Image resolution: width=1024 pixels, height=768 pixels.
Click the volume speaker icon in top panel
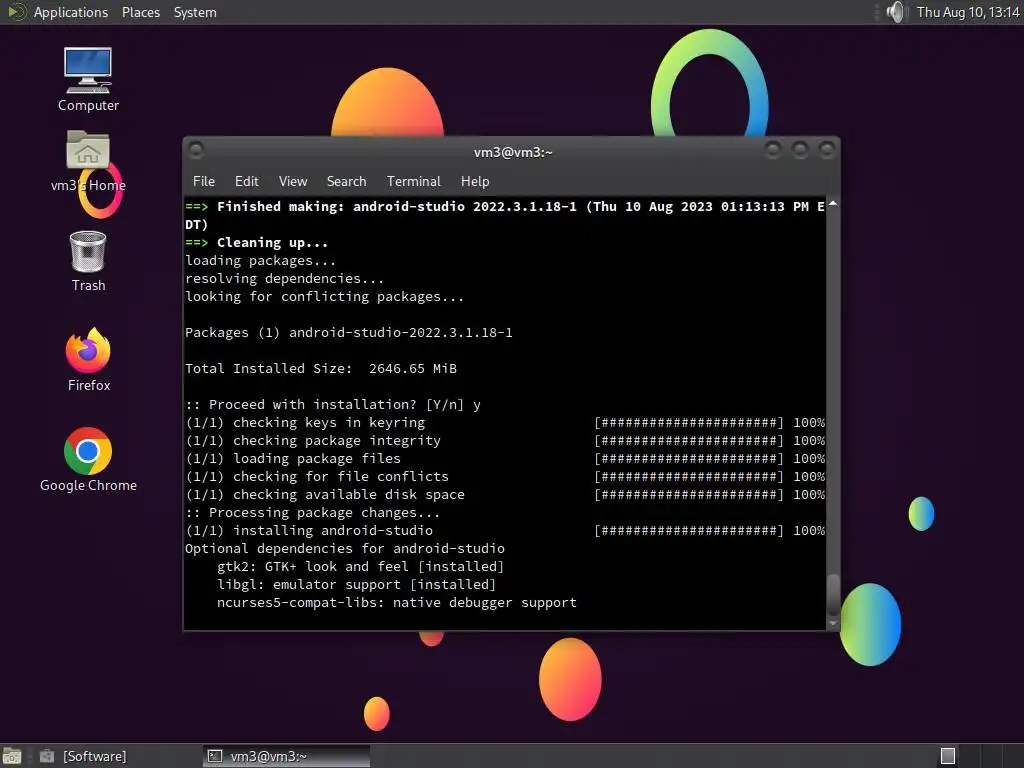pyautogui.click(x=896, y=12)
